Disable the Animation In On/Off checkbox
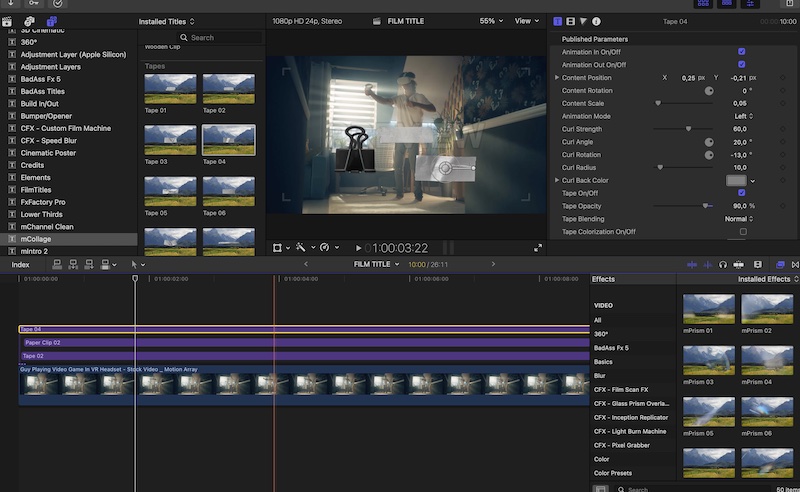Image resolution: width=800 pixels, height=492 pixels. coord(741,52)
